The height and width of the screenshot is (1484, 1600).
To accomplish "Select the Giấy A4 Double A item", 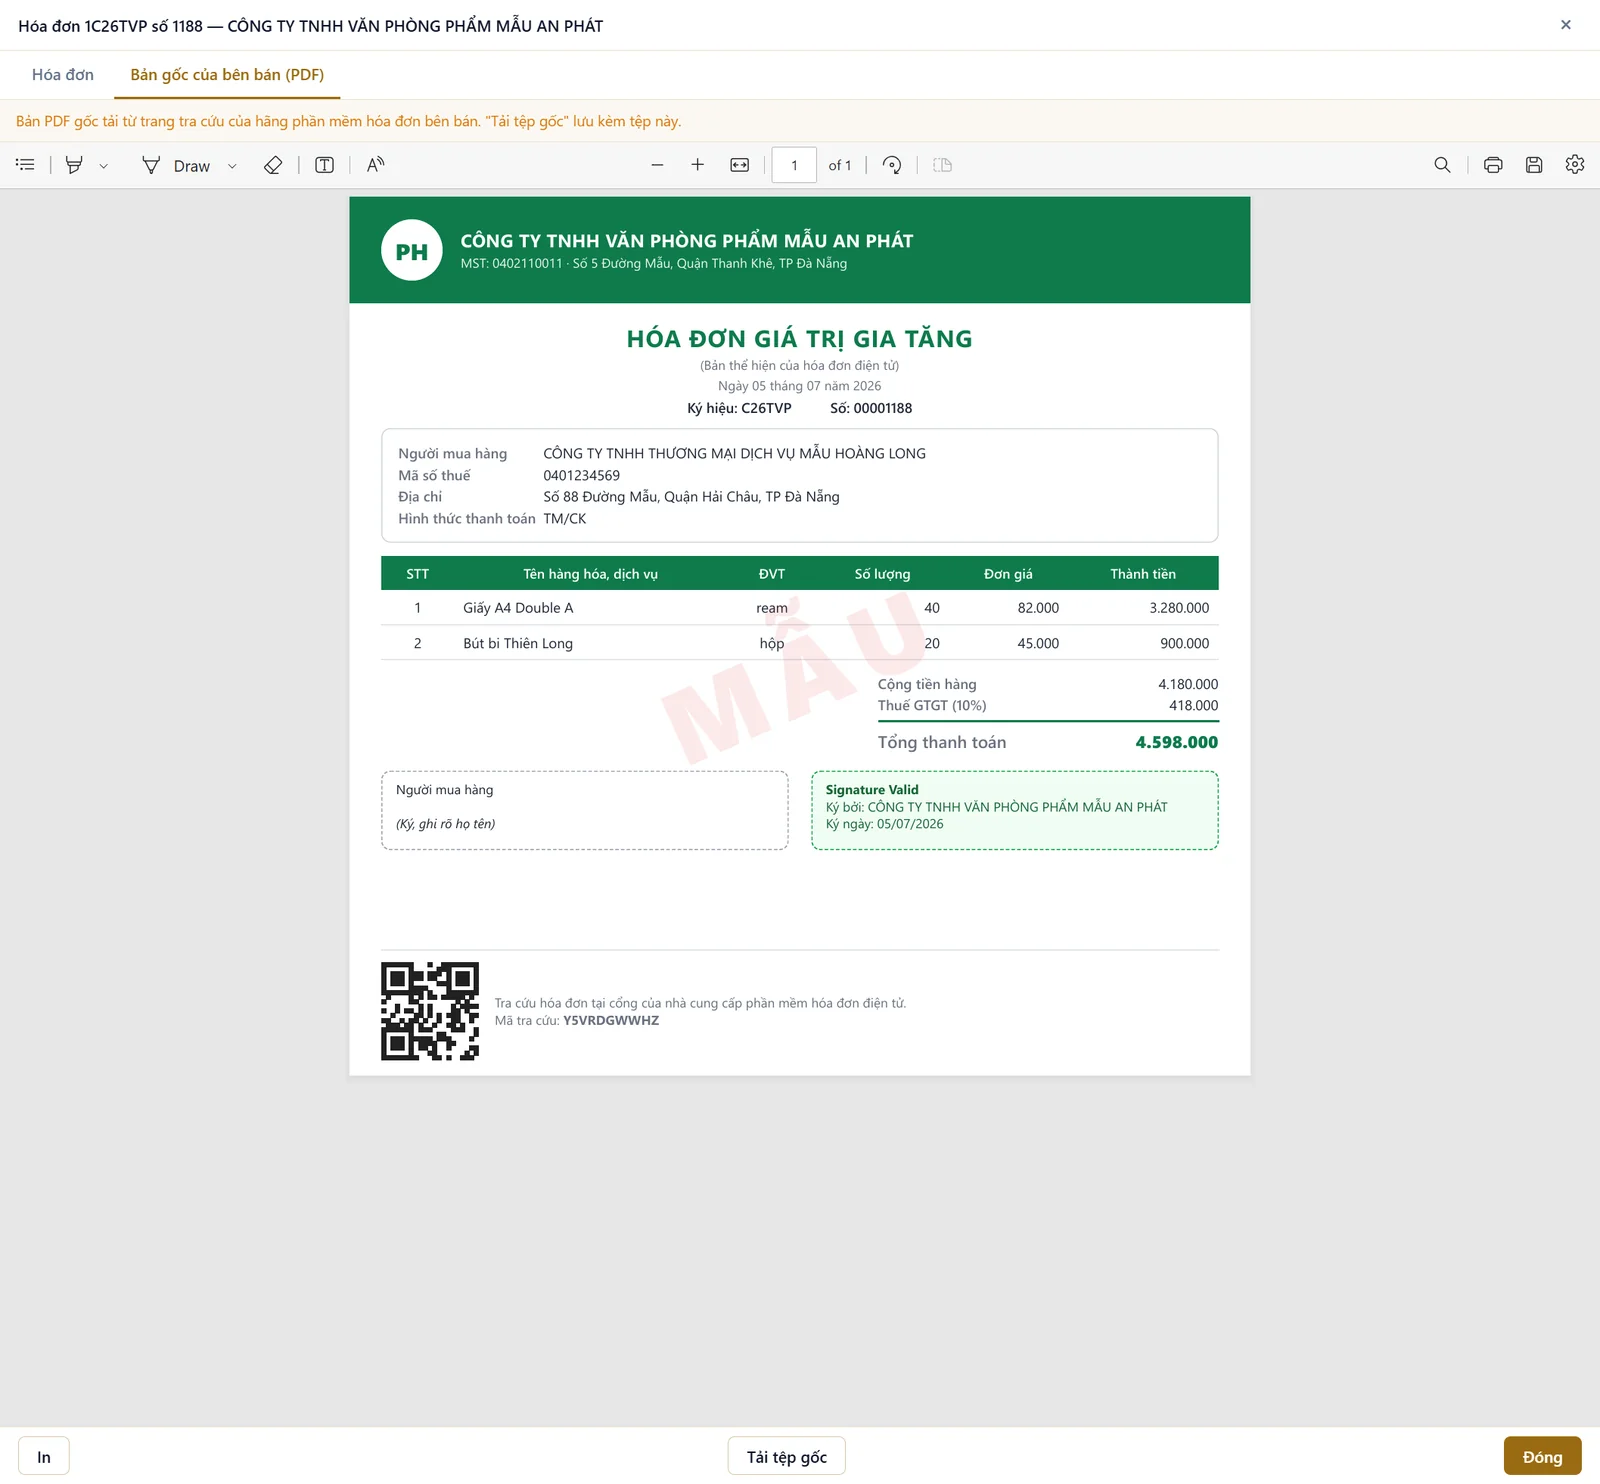I will pyautogui.click(x=518, y=608).
